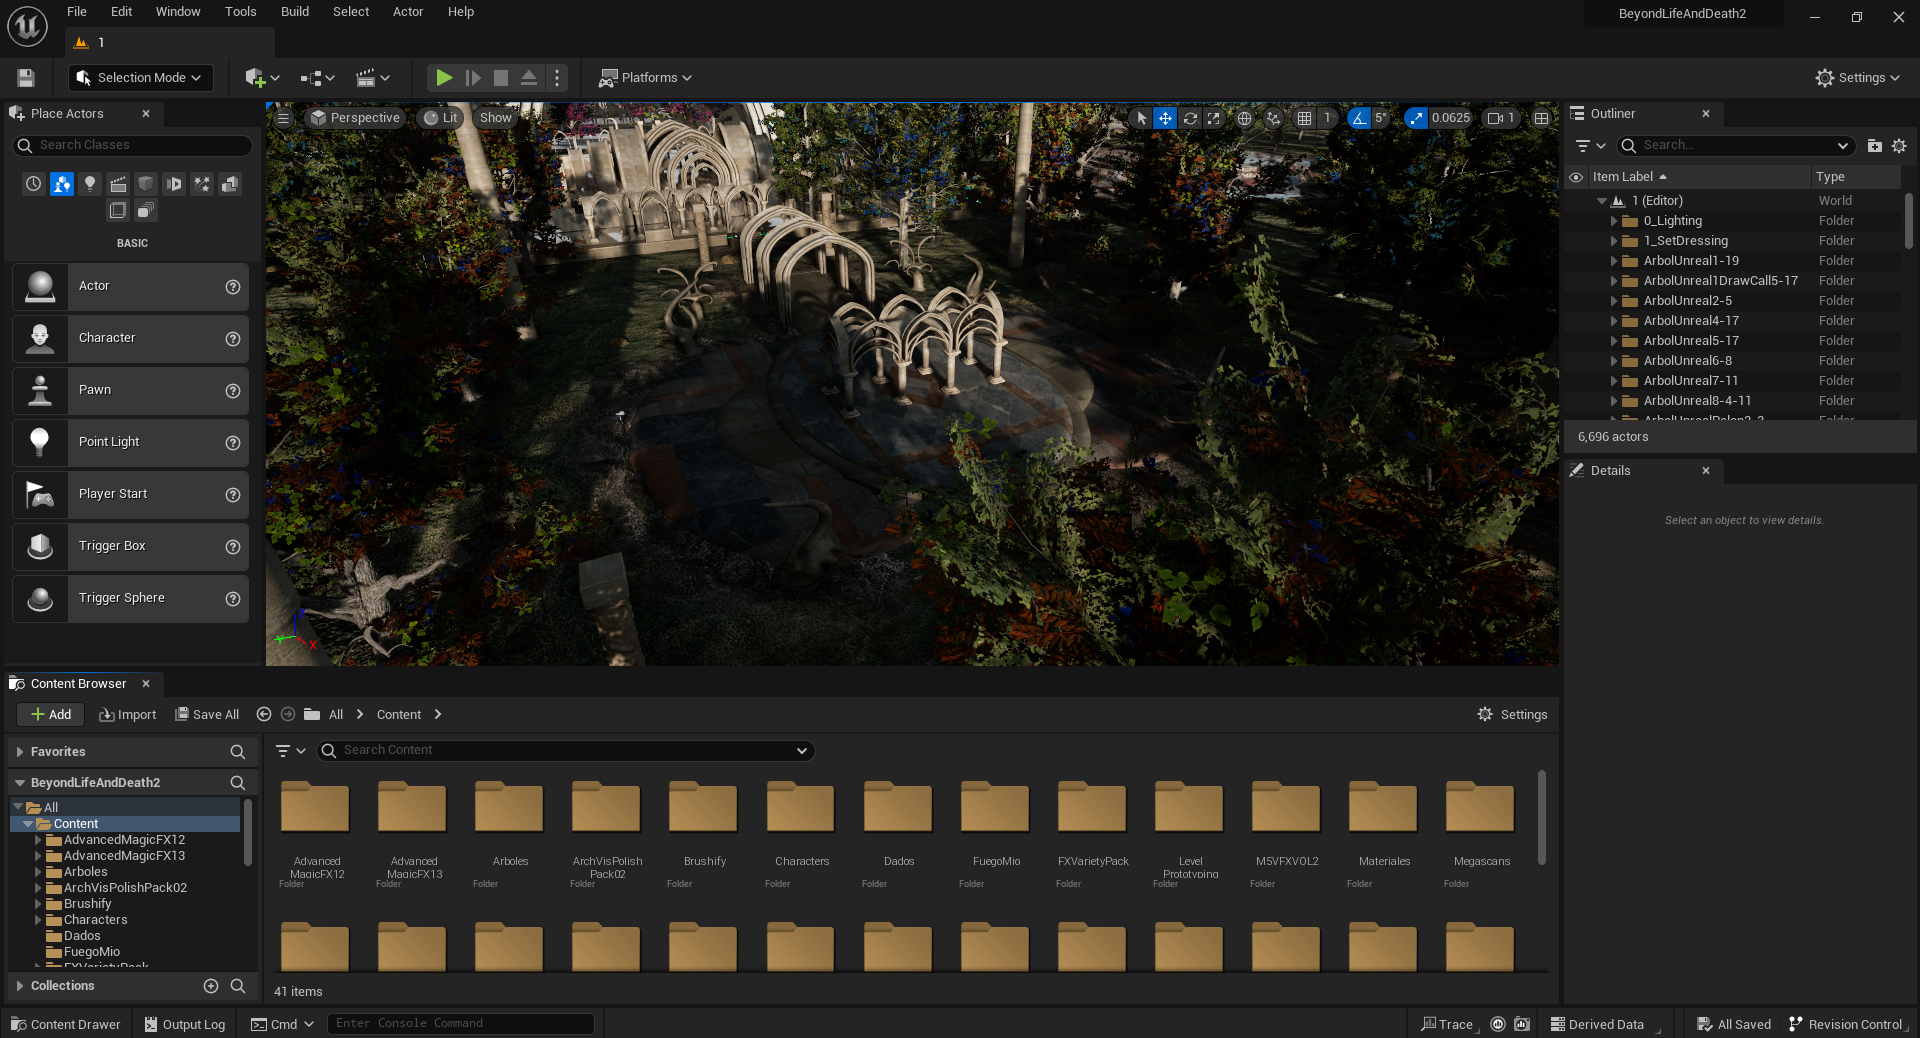This screenshot has height=1038, width=1920.
Task: Select the Lights category in Place Actors
Action: [x=90, y=184]
